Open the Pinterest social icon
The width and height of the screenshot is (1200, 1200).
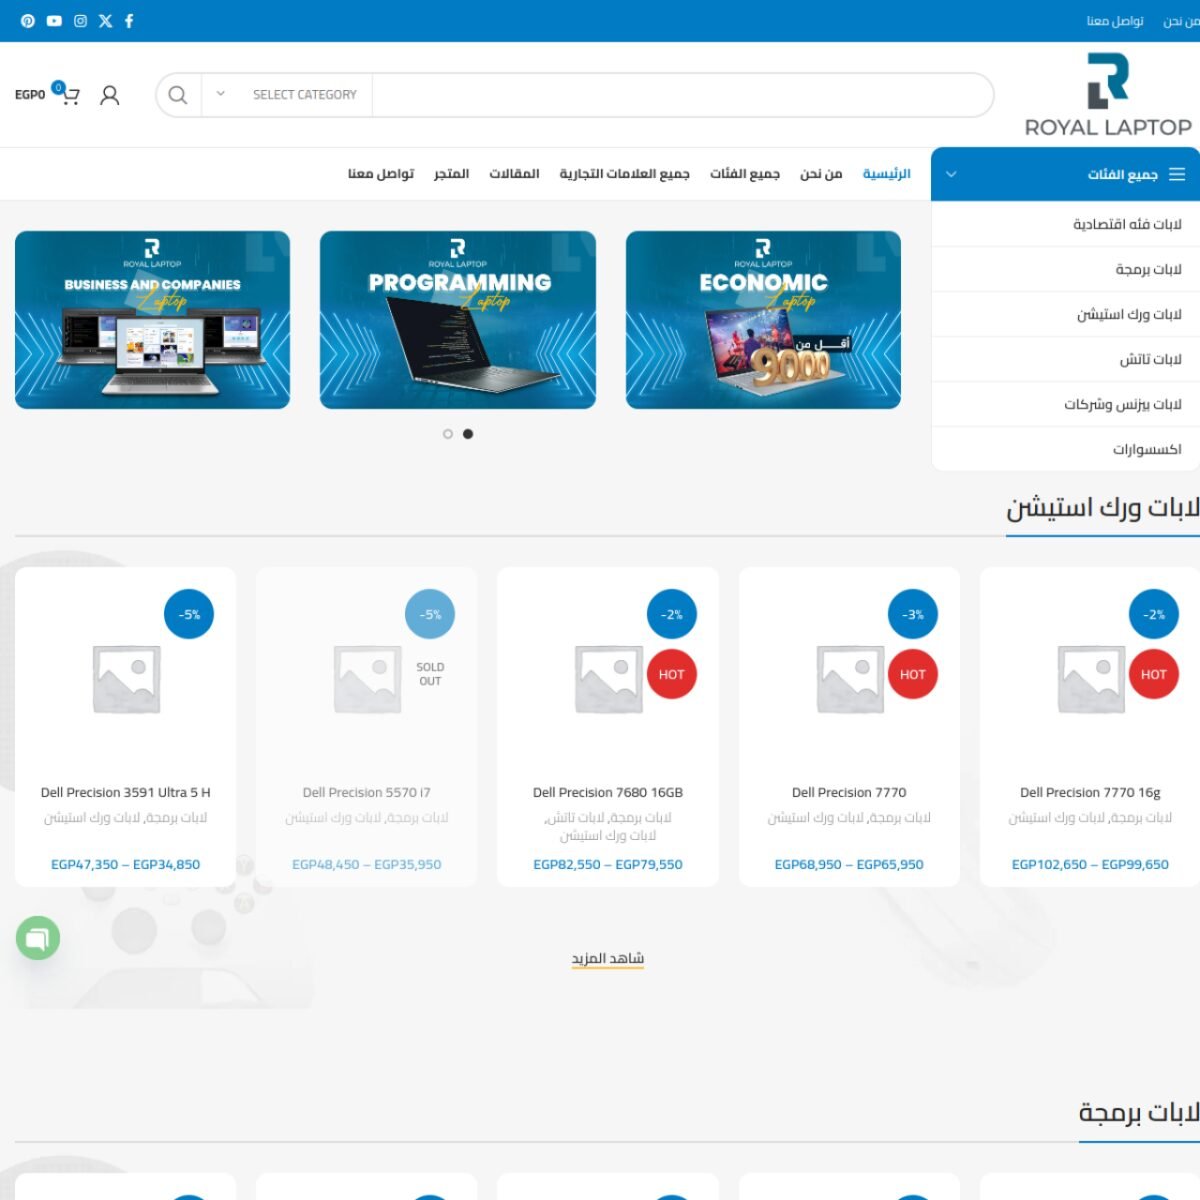[x=28, y=21]
